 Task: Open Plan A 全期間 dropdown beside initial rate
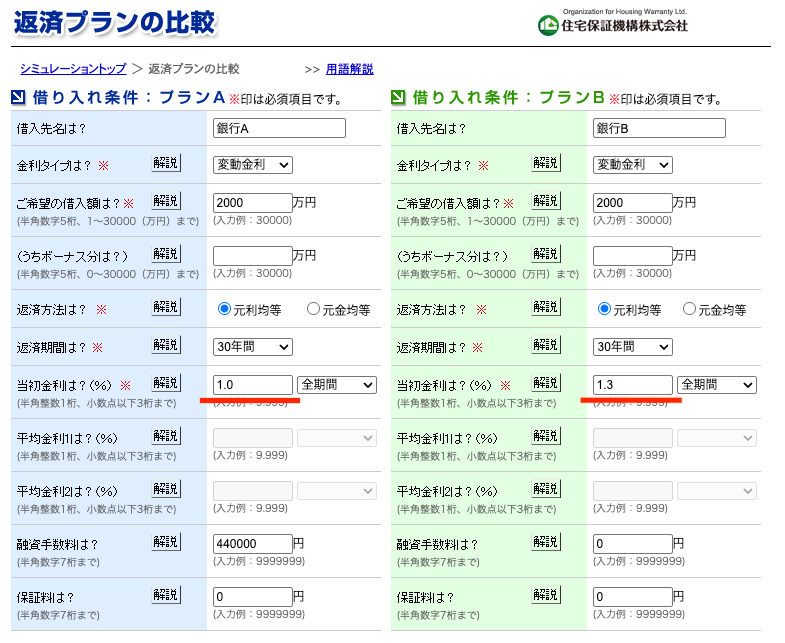pos(336,385)
